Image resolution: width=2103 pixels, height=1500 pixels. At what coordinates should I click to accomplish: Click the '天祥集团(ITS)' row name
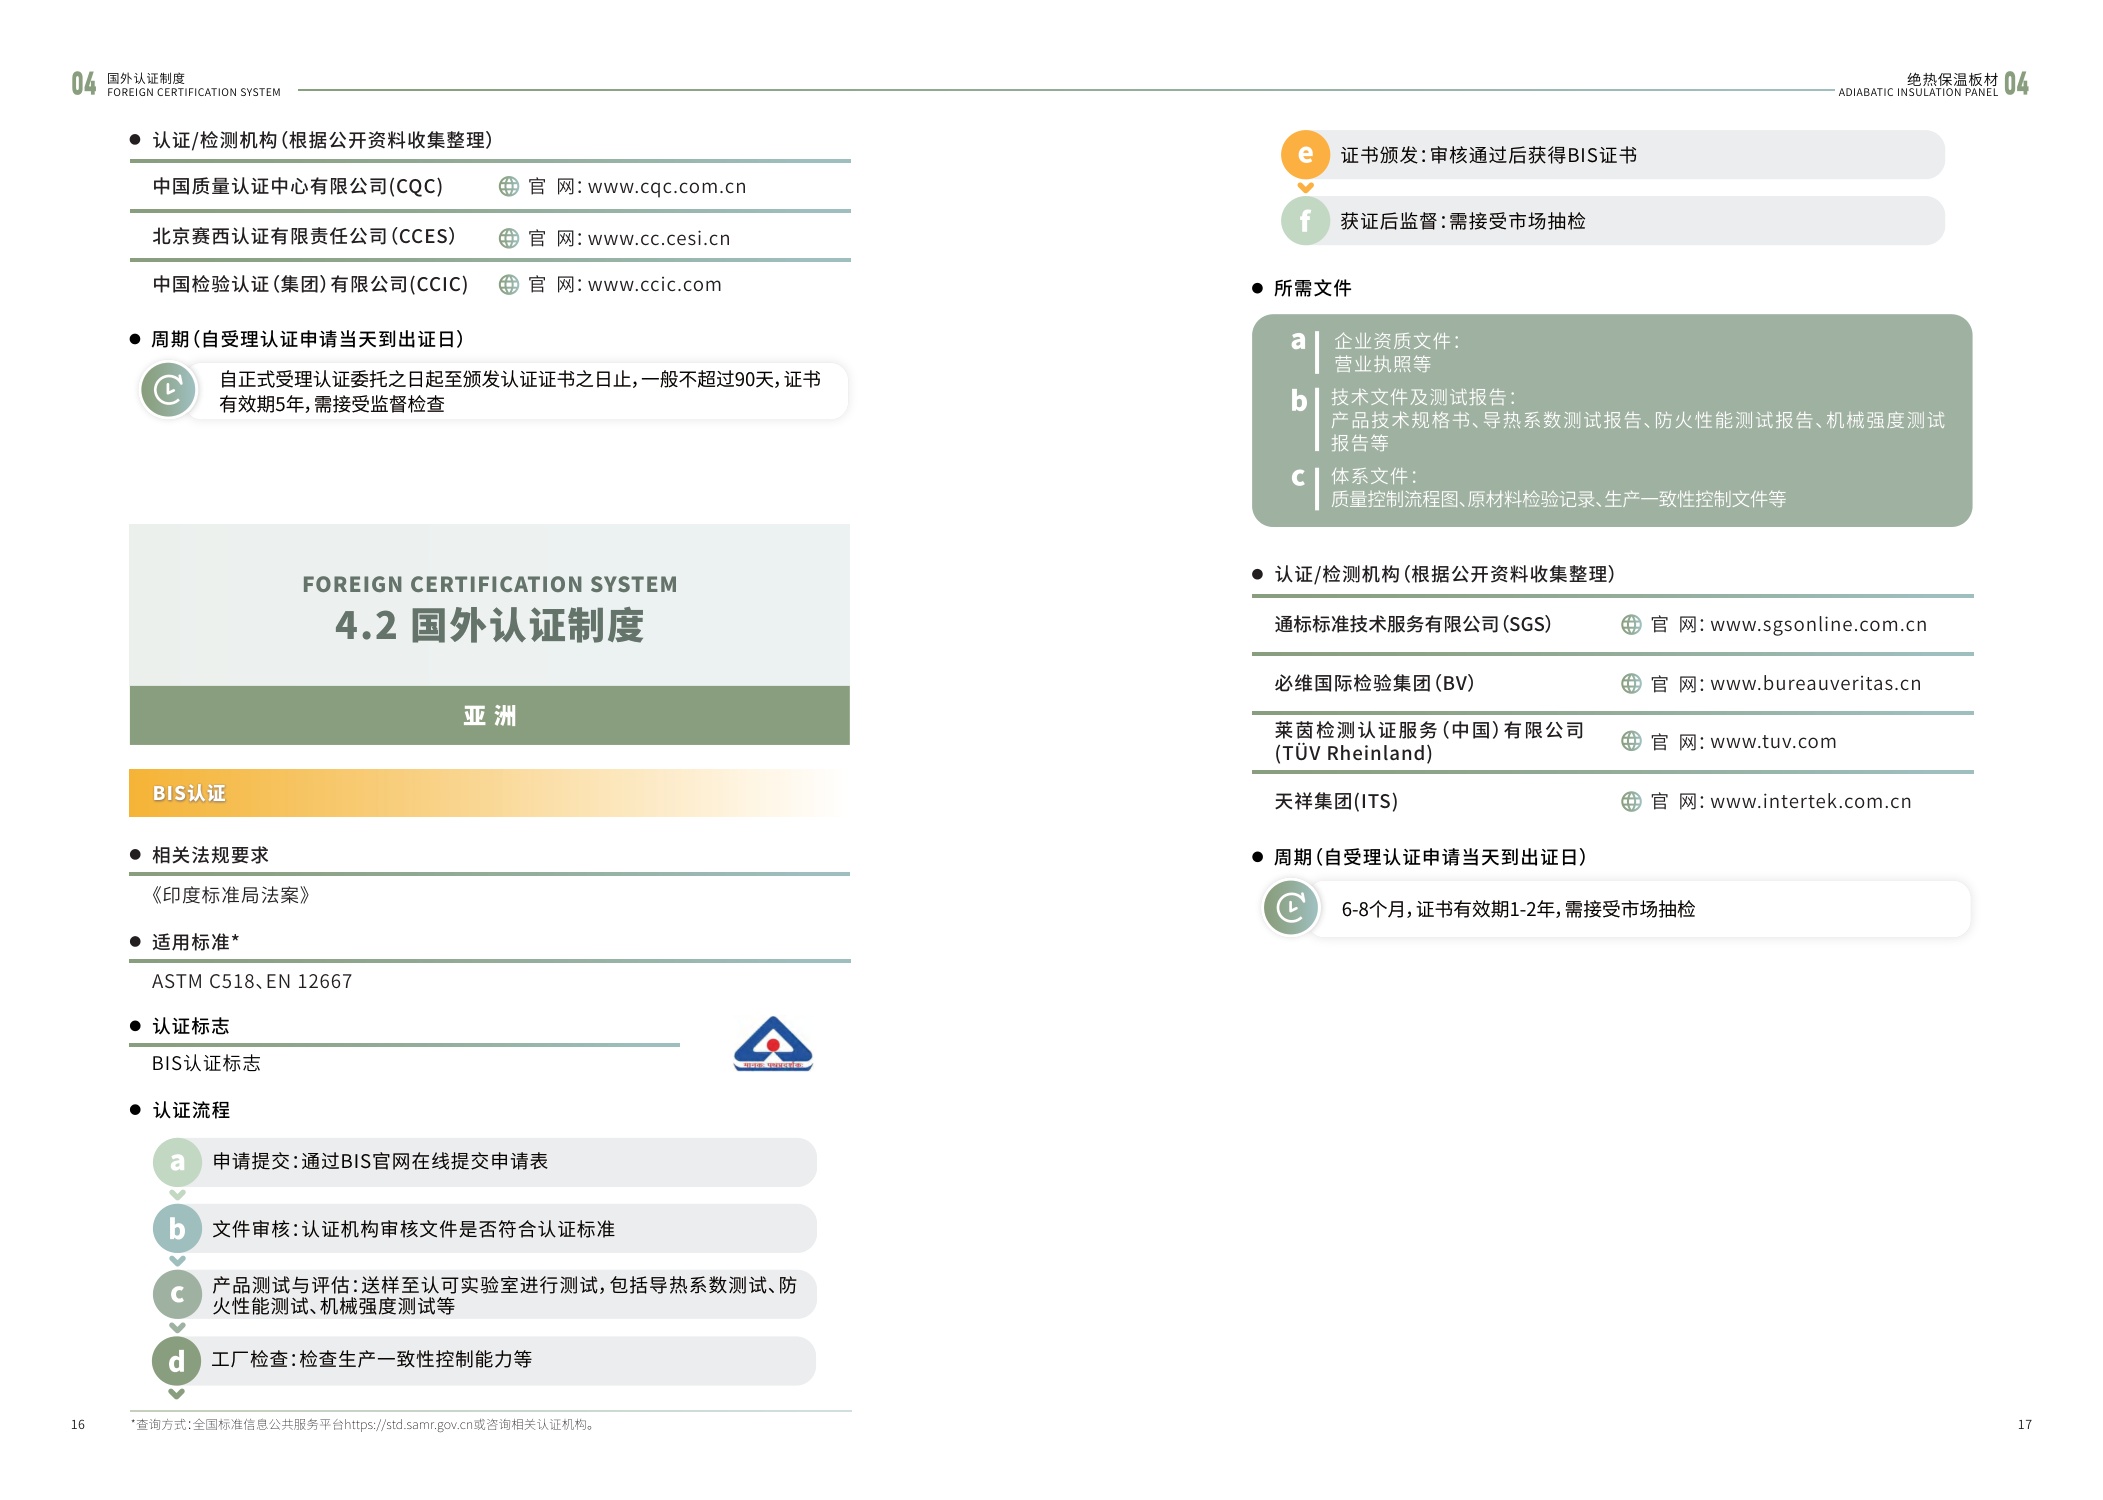click(x=1336, y=802)
